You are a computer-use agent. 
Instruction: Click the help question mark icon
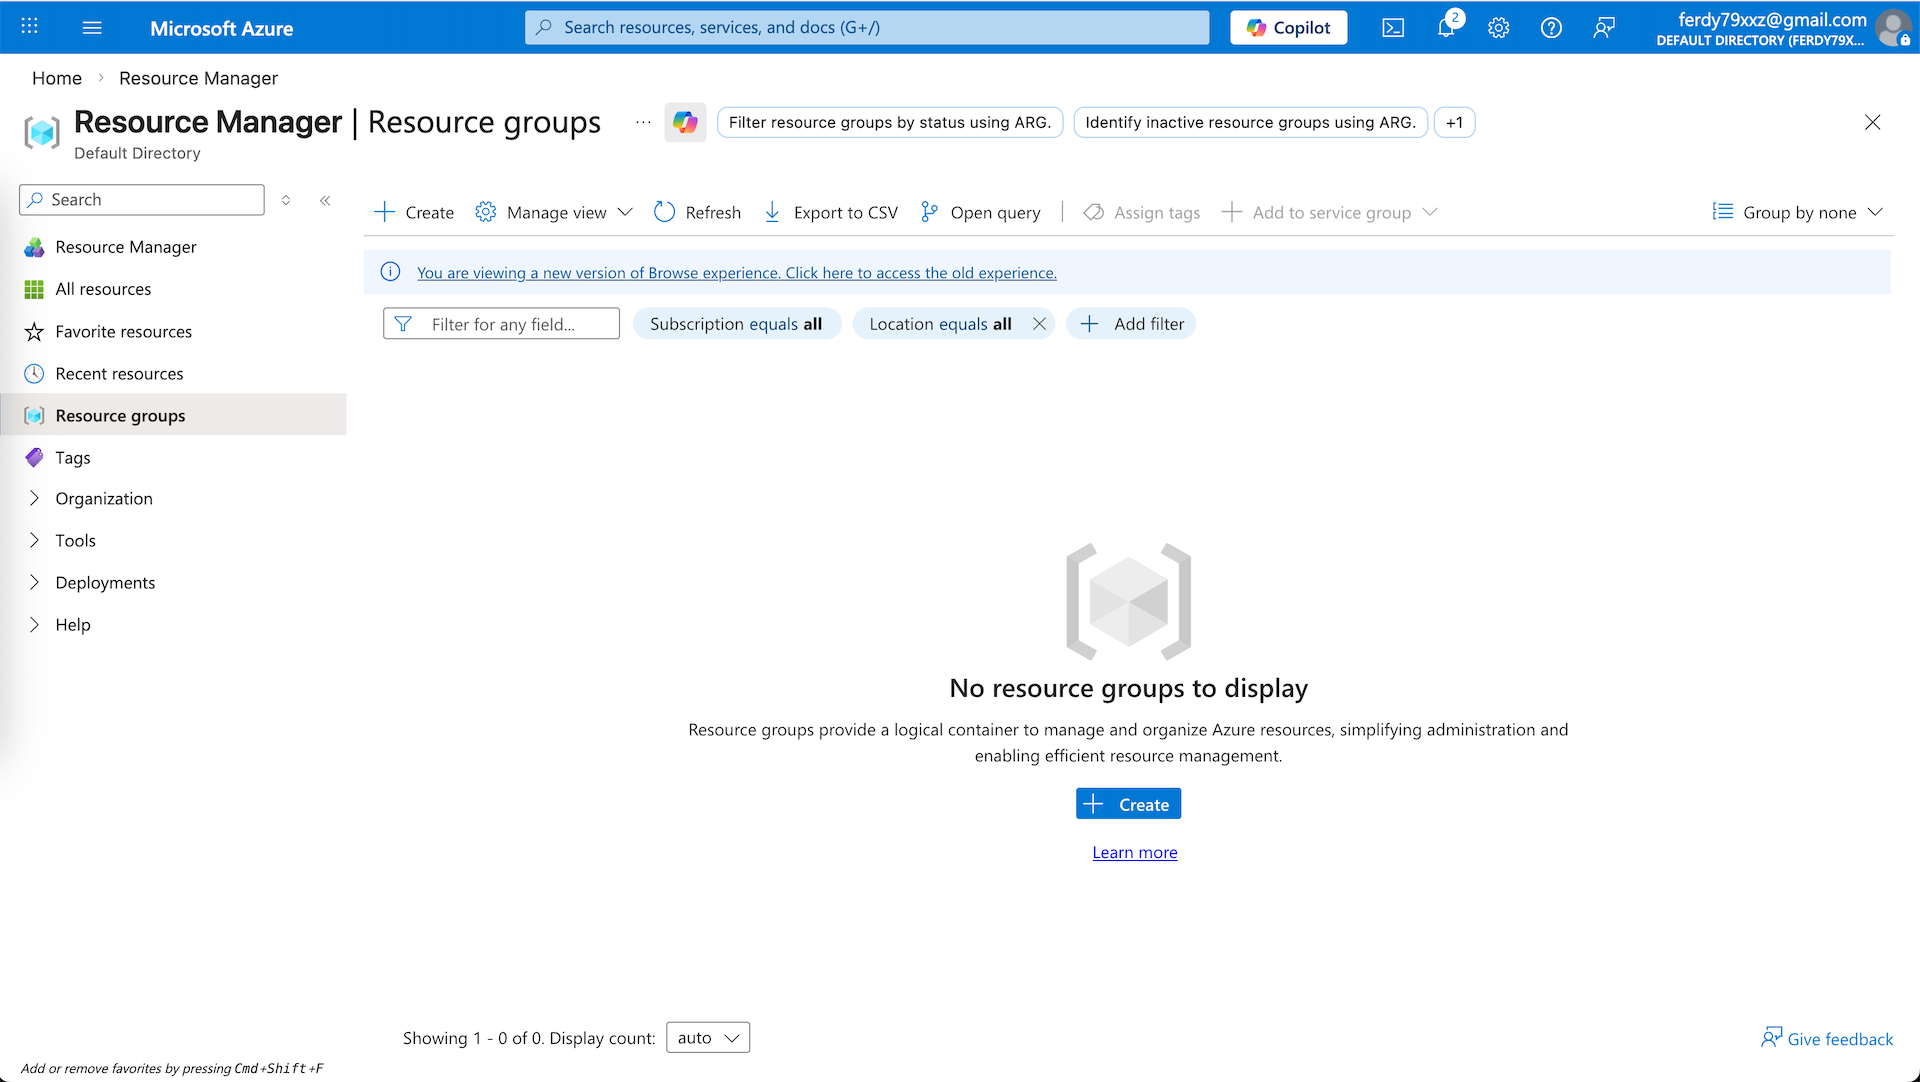tap(1551, 28)
